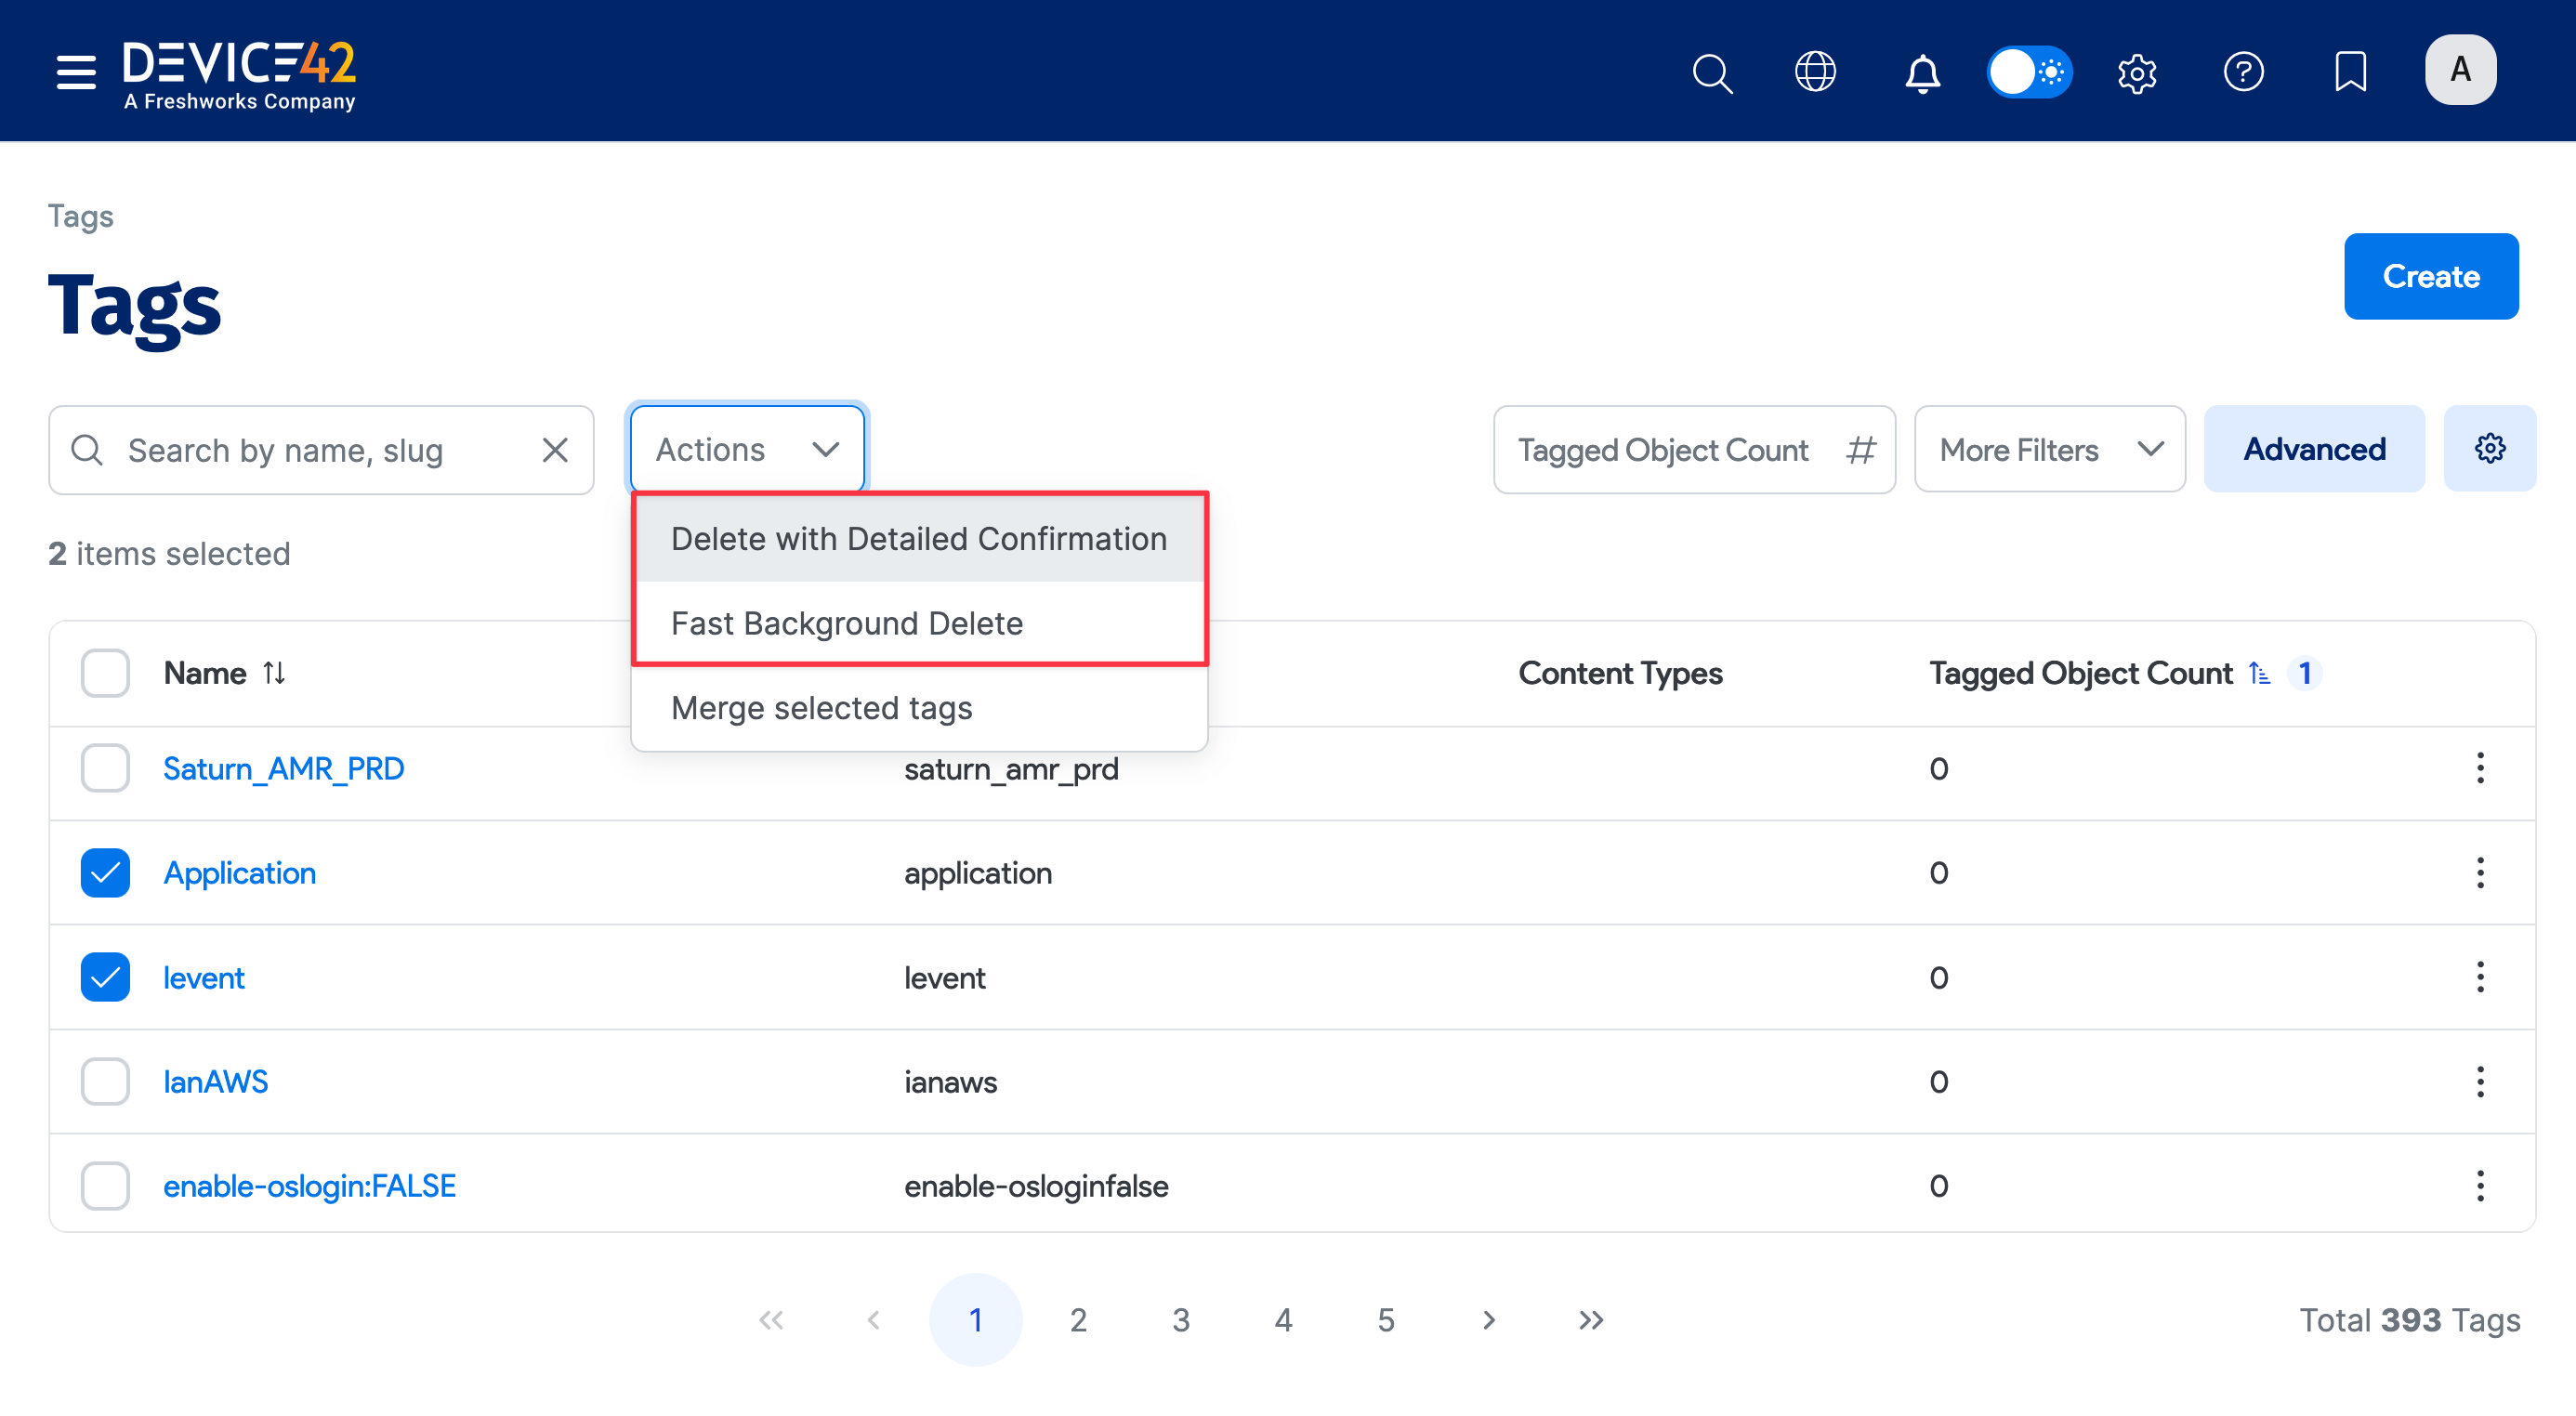Check the Saturn_AMR_PRD row checkbox
The image size is (2576, 1416).
[105, 768]
